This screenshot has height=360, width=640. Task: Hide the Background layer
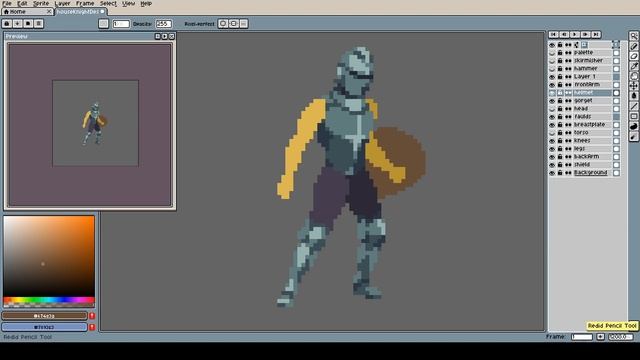point(552,173)
